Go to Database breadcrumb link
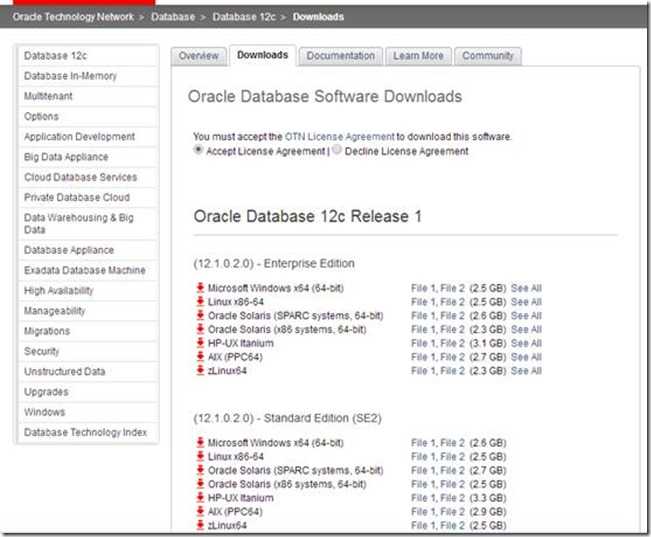The width and height of the screenshot is (651, 537). coord(173,17)
